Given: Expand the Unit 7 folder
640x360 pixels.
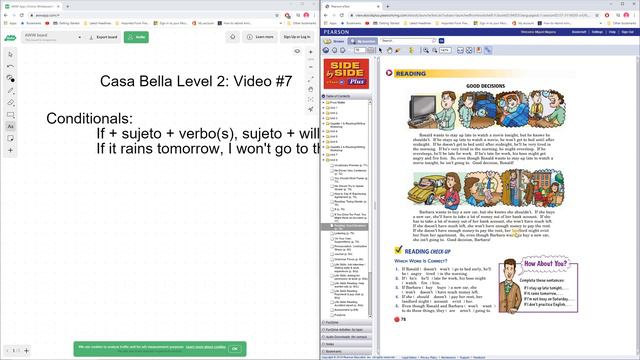Looking at the screenshot, I should (x=324, y=155).
